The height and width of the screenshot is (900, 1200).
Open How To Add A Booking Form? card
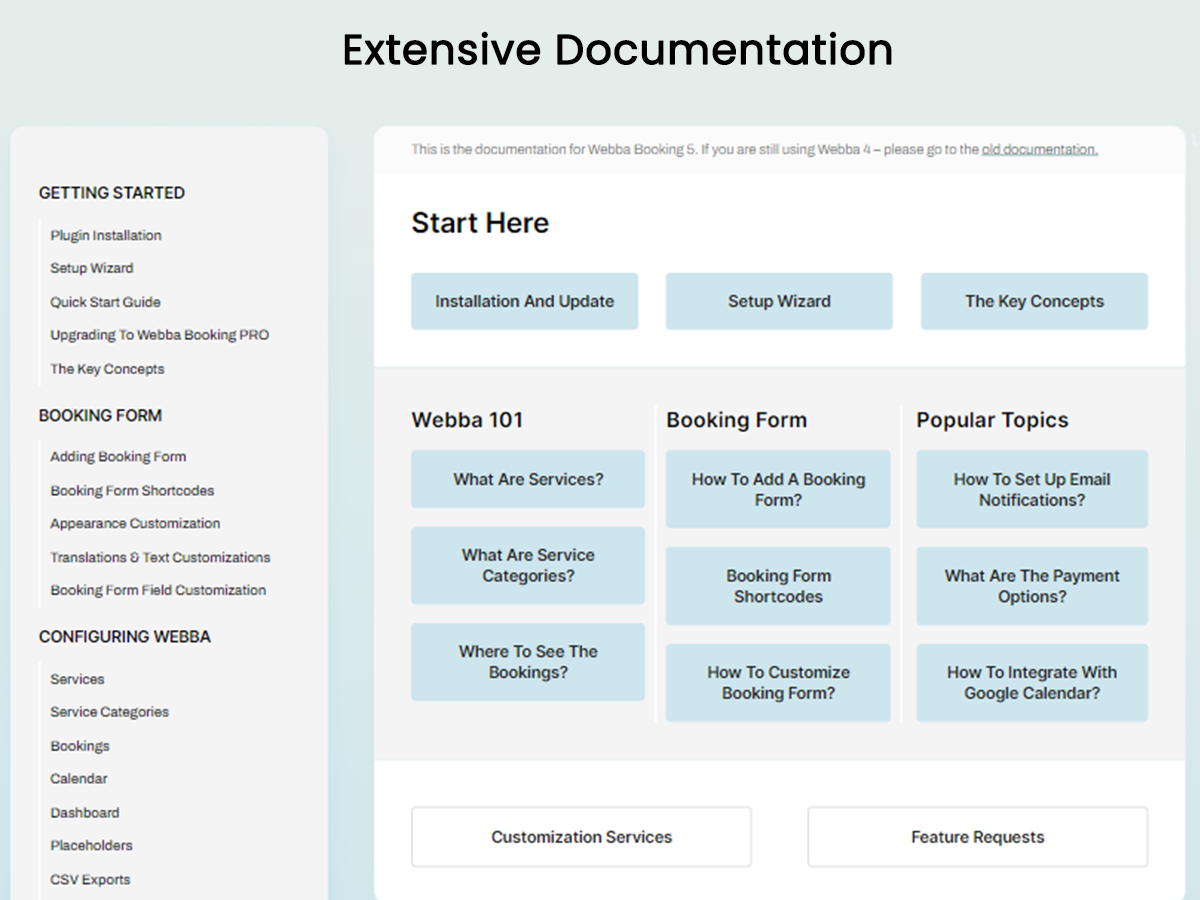778,489
